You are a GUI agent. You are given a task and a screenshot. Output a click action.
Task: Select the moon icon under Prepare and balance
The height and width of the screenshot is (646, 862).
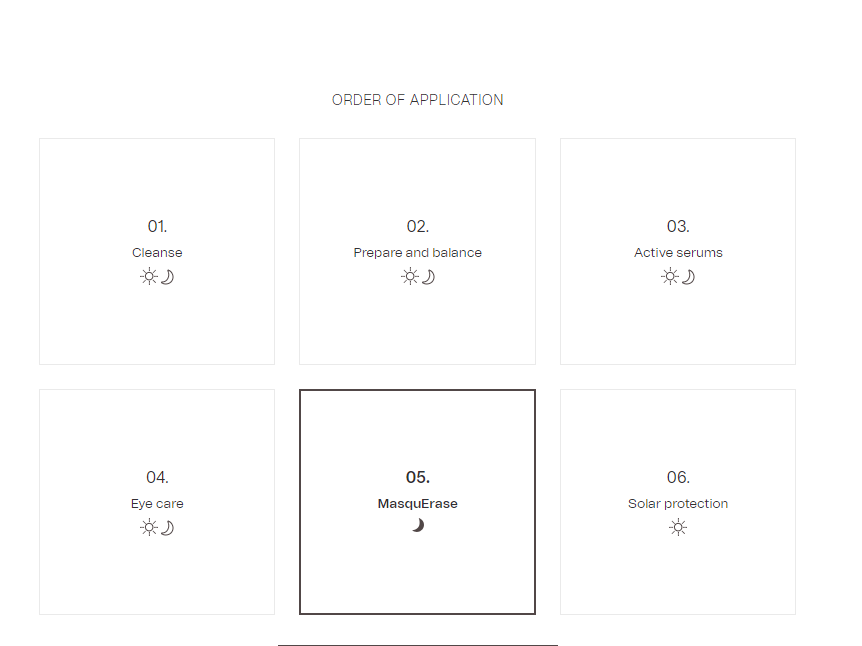click(x=428, y=277)
